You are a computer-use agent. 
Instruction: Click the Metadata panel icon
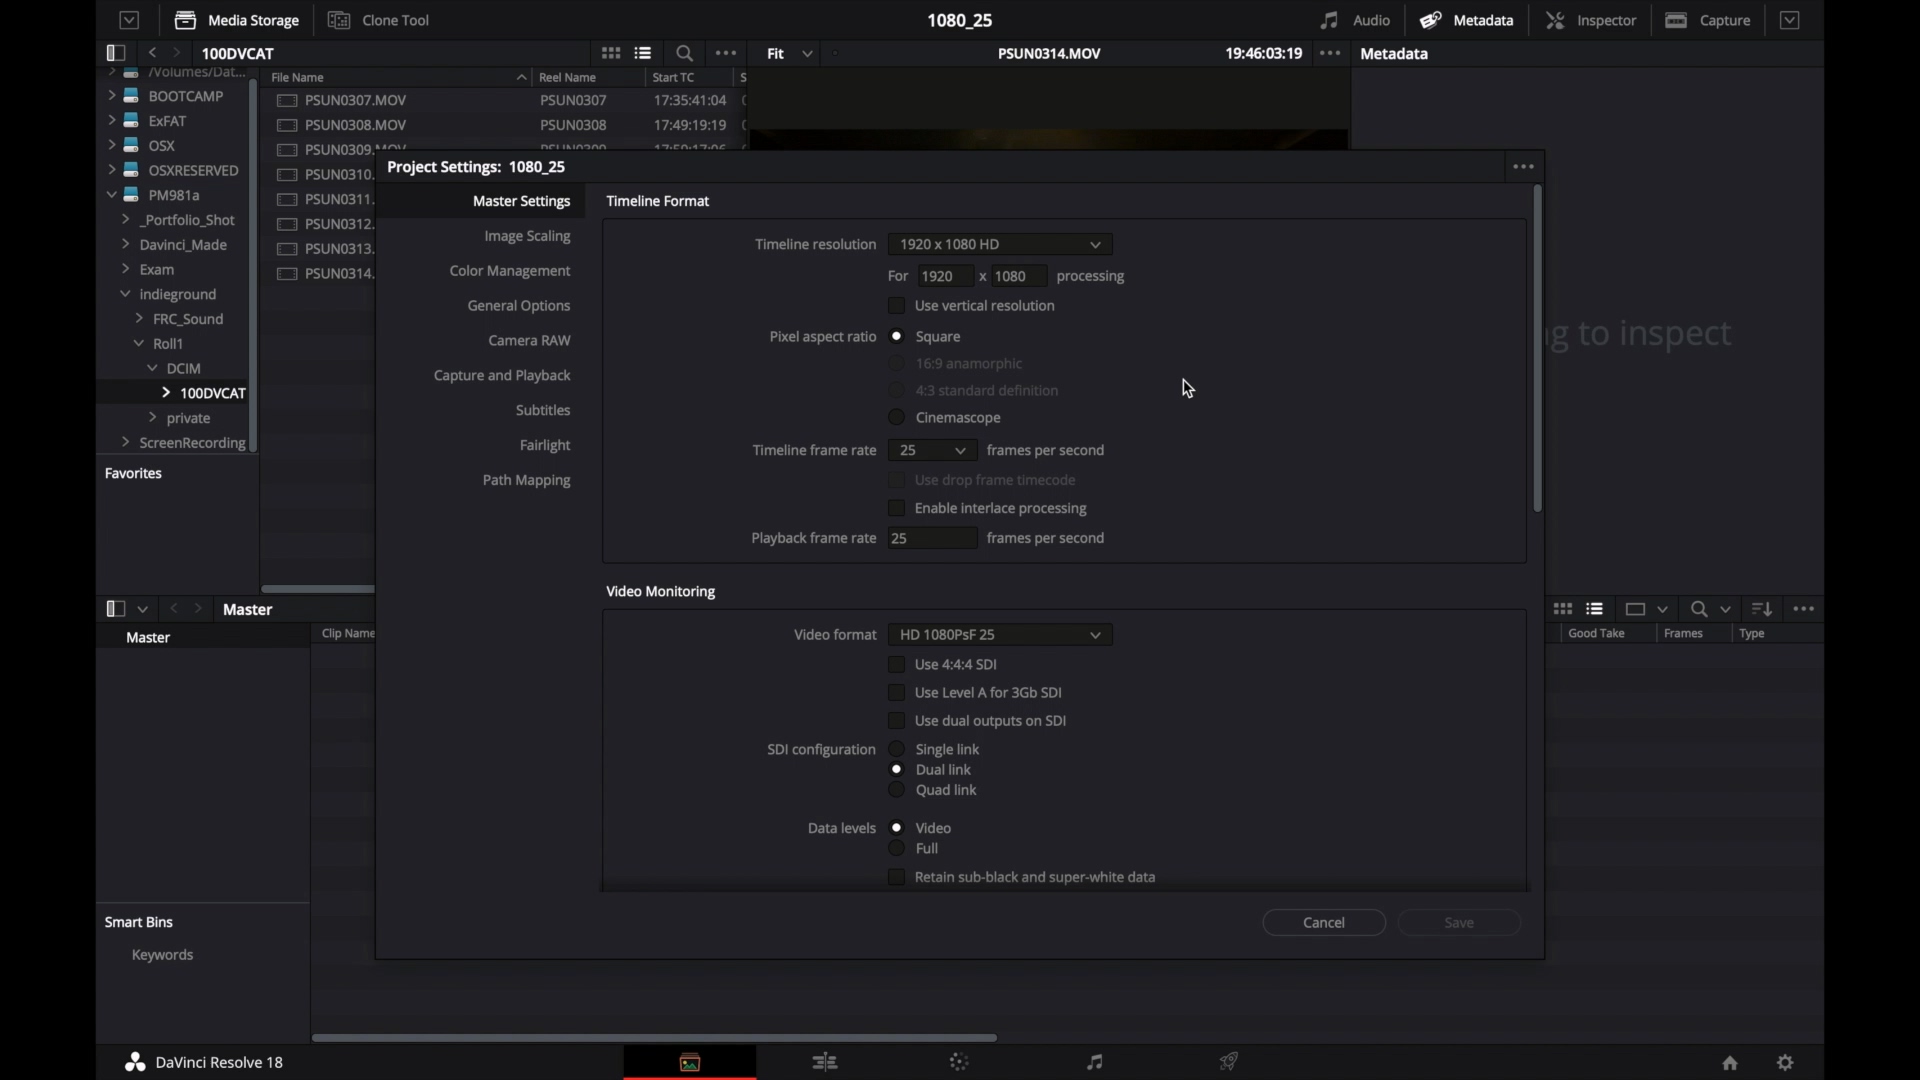coord(1431,20)
